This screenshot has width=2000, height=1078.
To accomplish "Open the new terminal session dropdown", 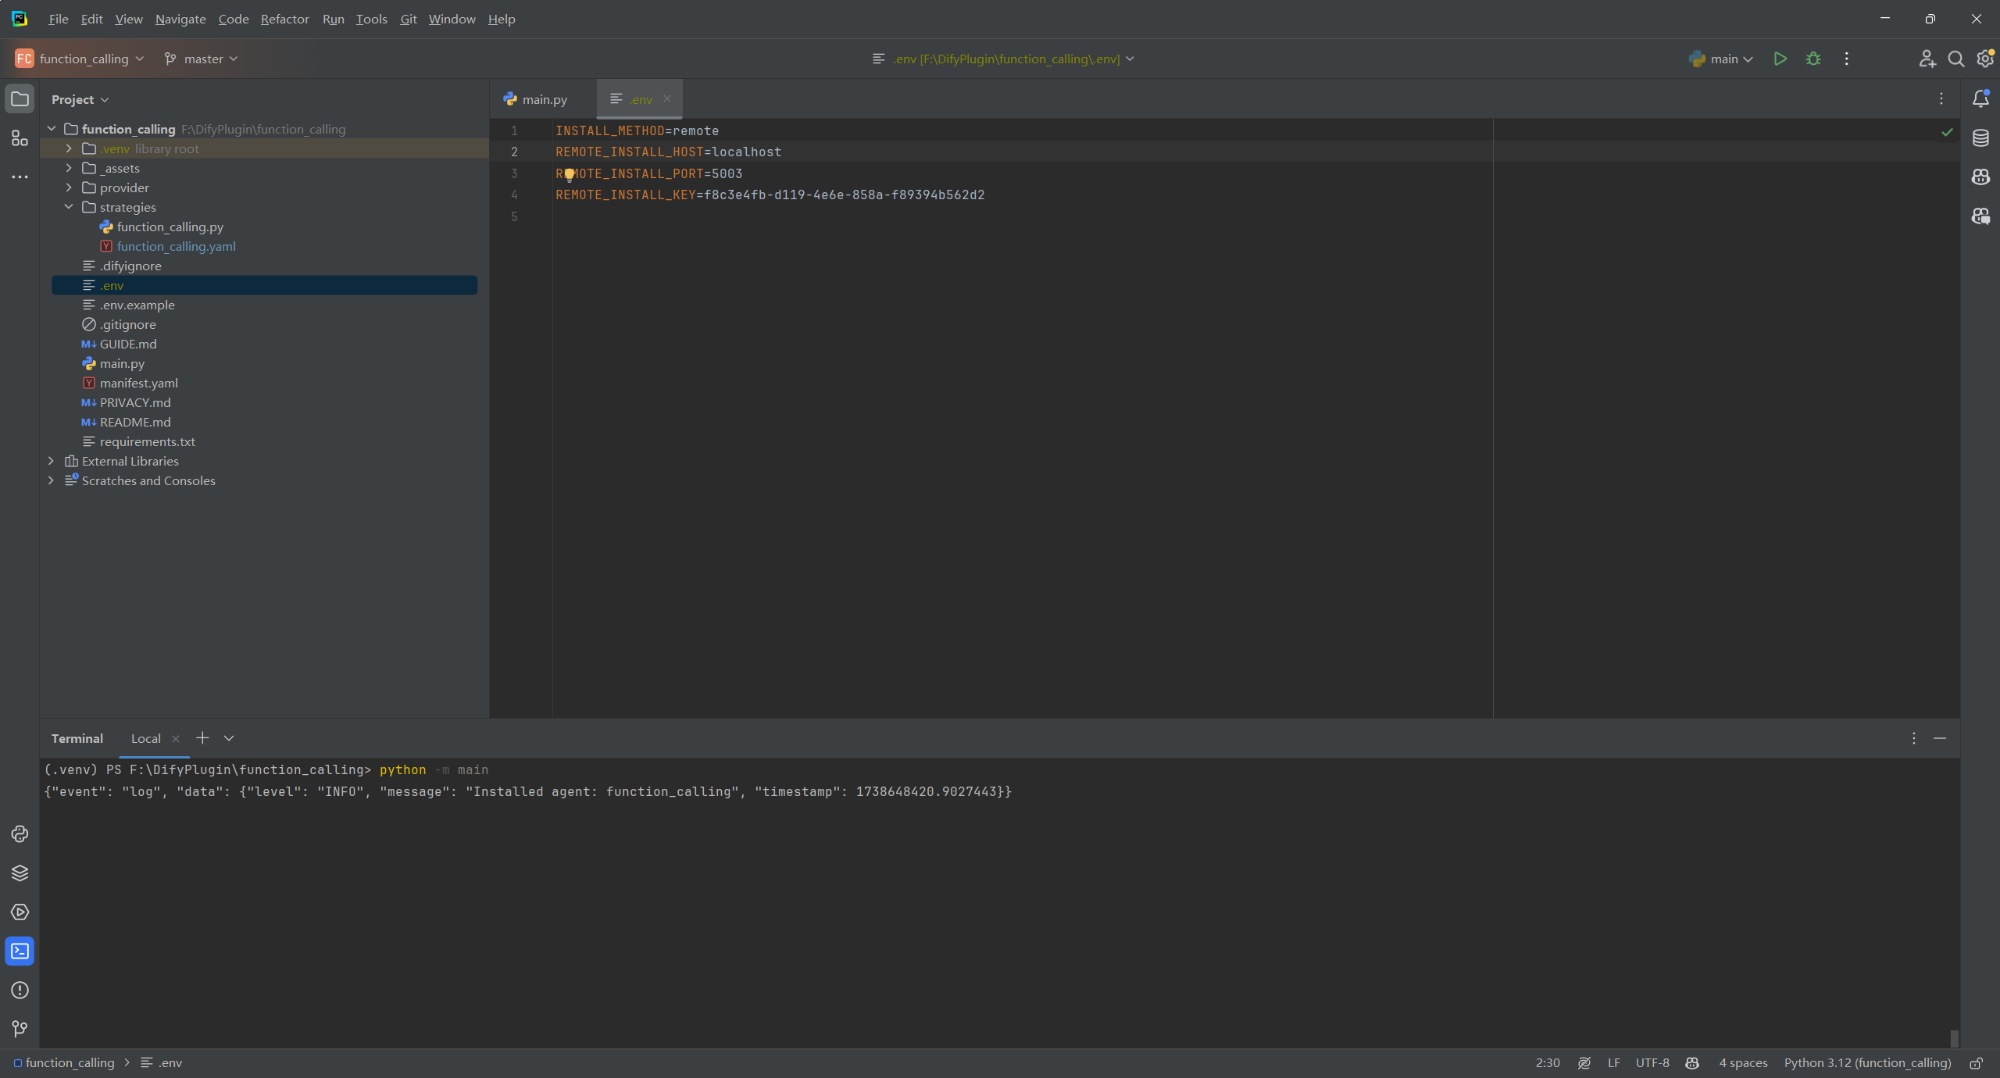I will coord(229,738).
